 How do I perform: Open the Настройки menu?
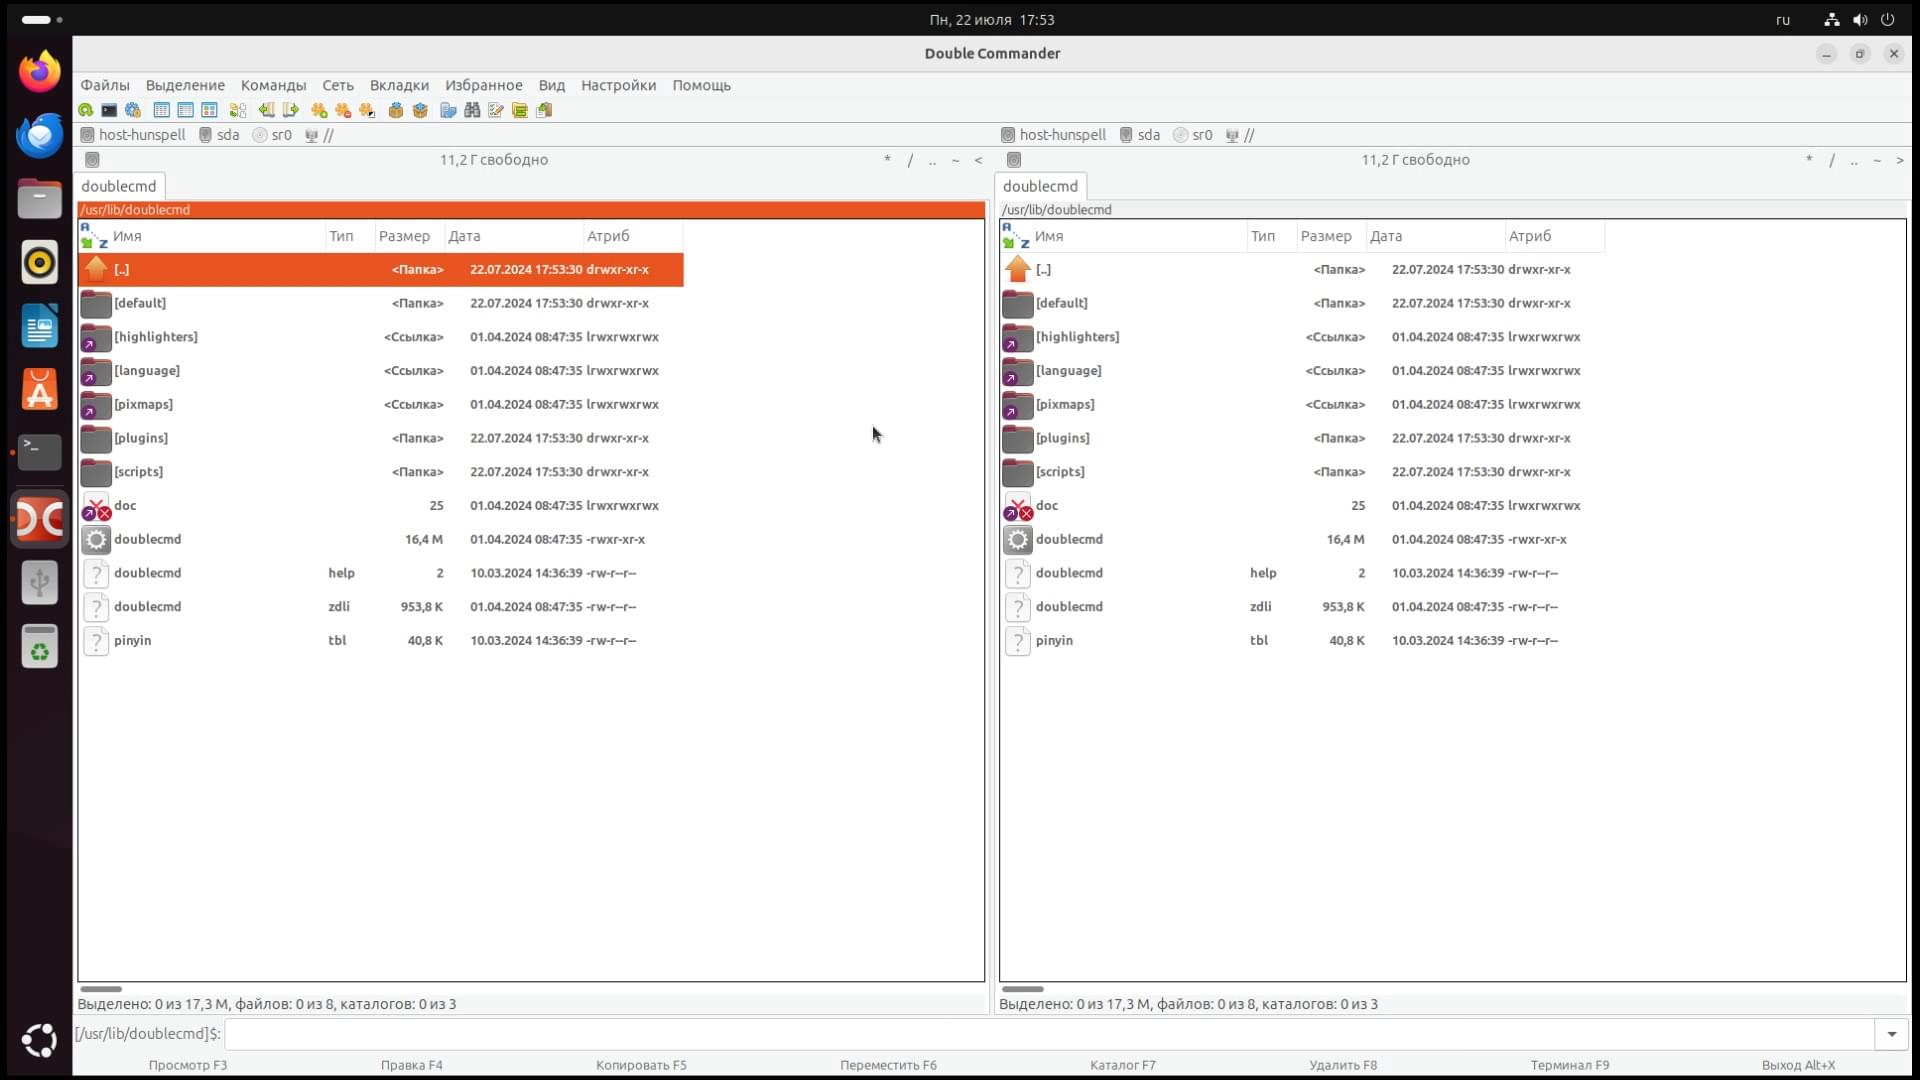click(x=618, y=85)
